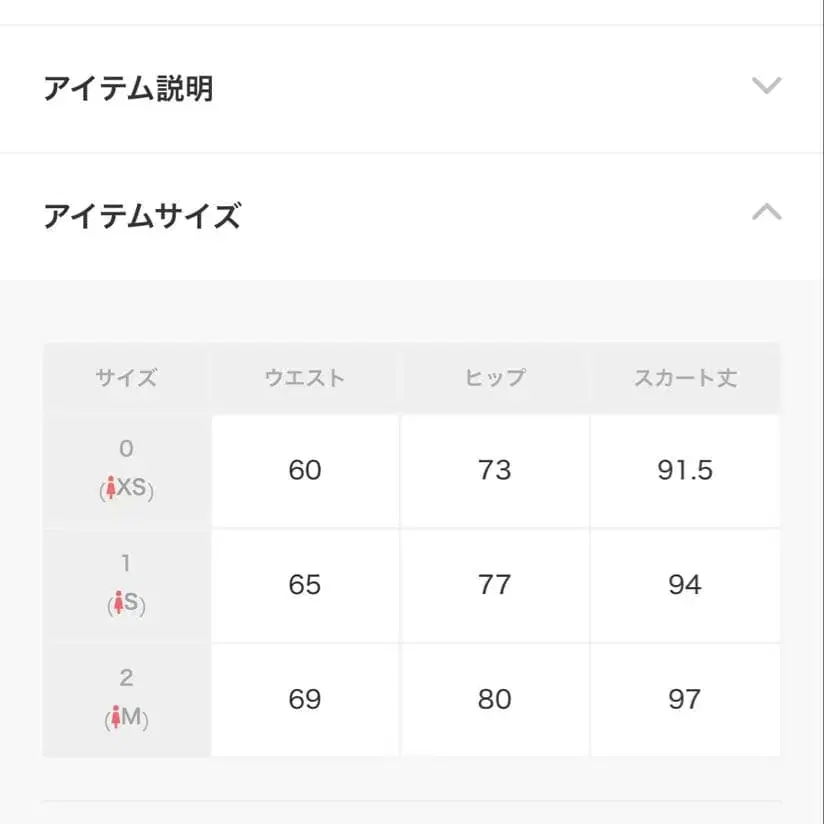Click the waist value 60

point(305,469)
